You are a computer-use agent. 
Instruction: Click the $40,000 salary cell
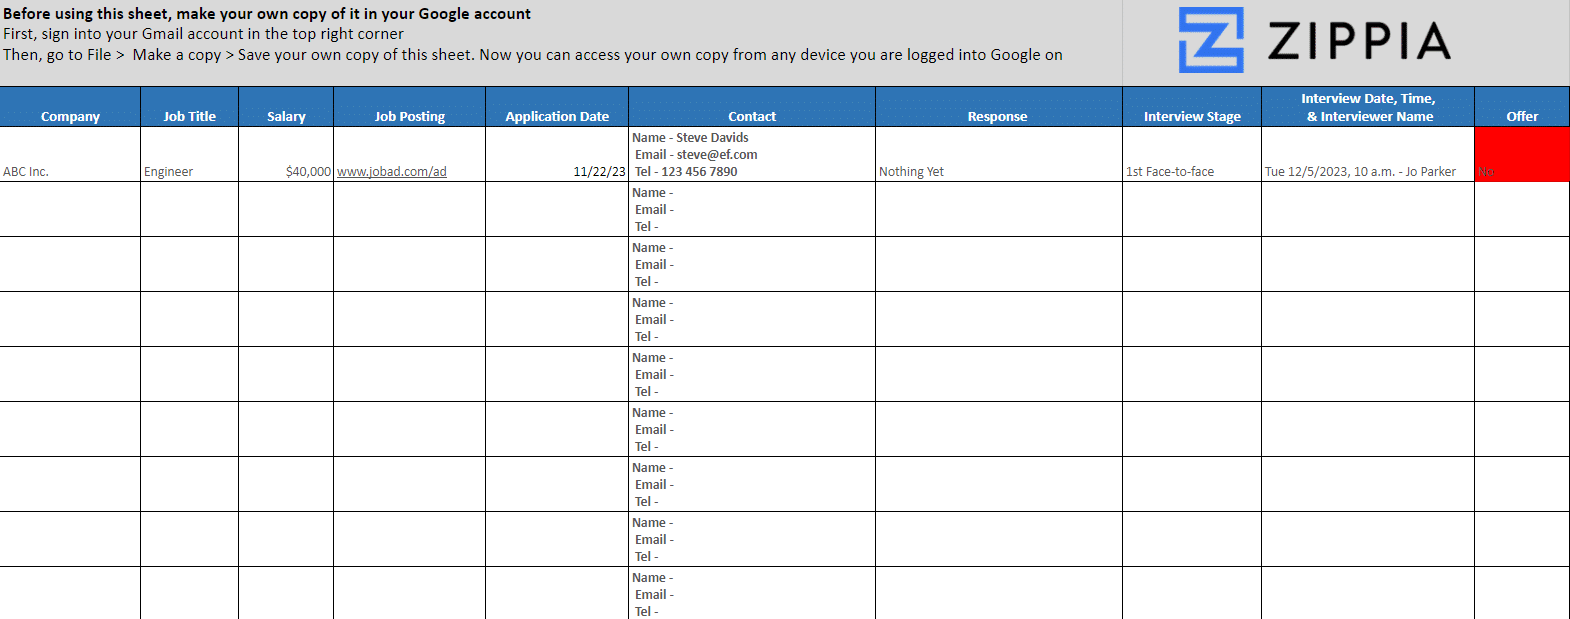coord(286,155)
